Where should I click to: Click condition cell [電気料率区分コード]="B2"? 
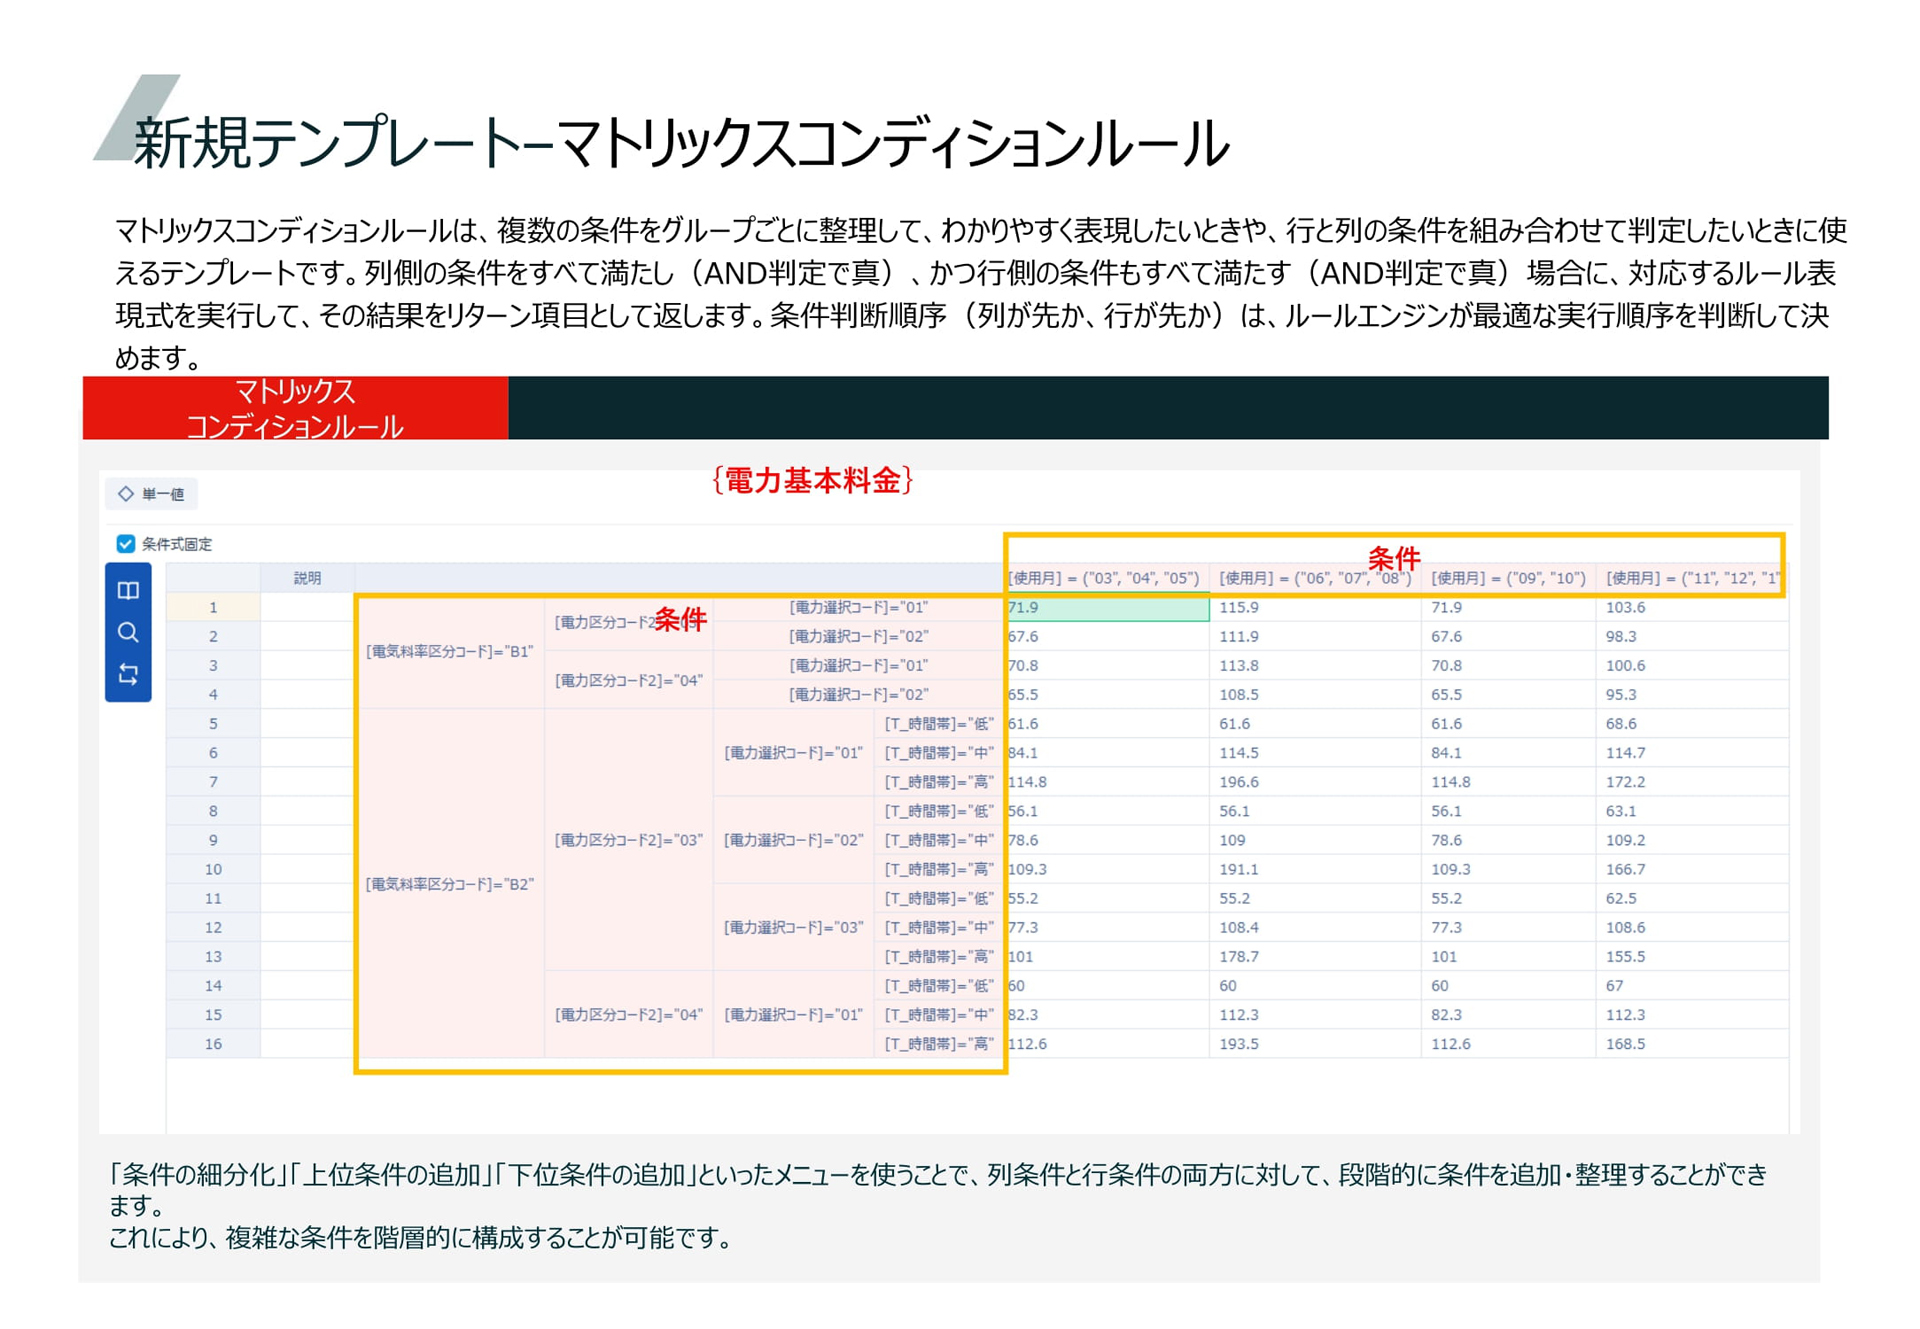tap(450, 884)
